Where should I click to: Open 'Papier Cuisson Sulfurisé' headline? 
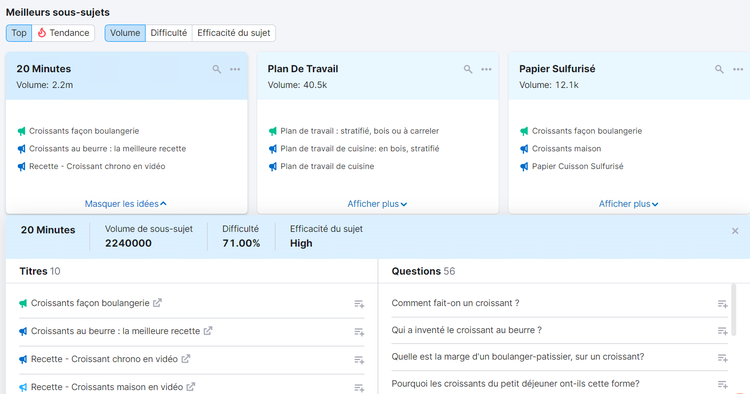click(578, 166)
